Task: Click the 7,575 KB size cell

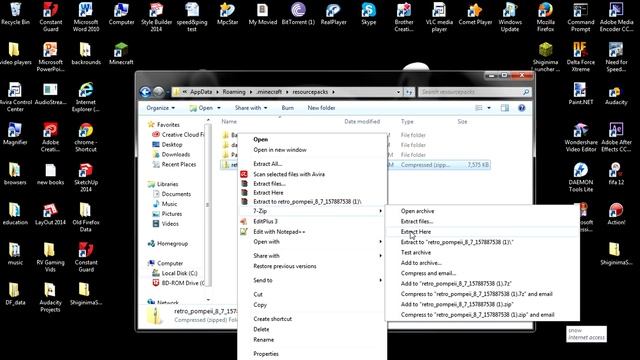Action: click(478, 165)
